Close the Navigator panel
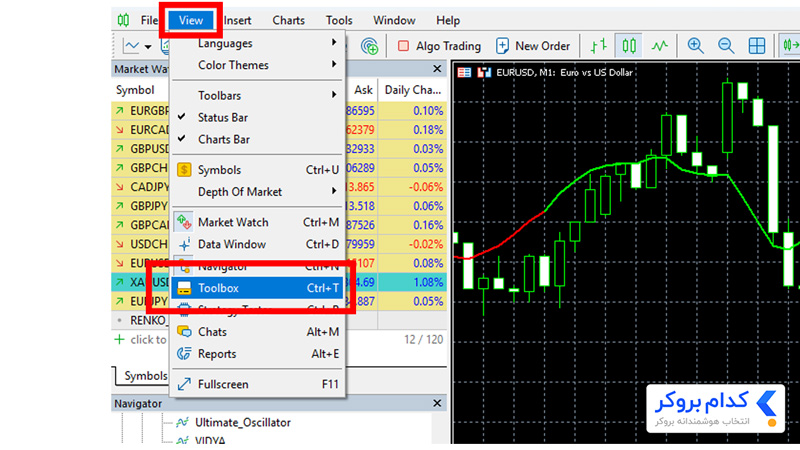Screen dimensions: 800x450 point(437,403)
